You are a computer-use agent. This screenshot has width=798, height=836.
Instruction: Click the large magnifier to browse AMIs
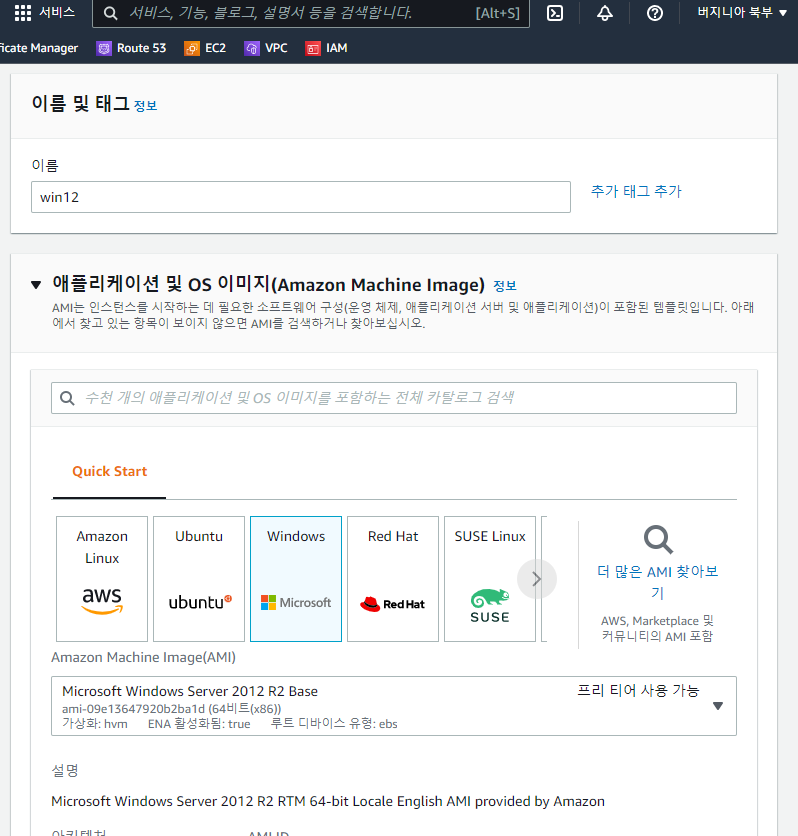(x=658, y=540)
